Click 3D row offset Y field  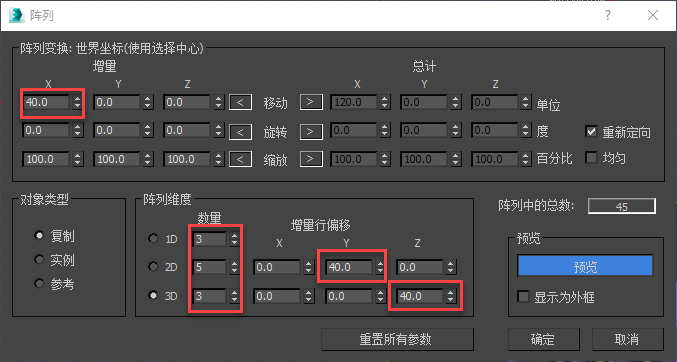(349, 296)
